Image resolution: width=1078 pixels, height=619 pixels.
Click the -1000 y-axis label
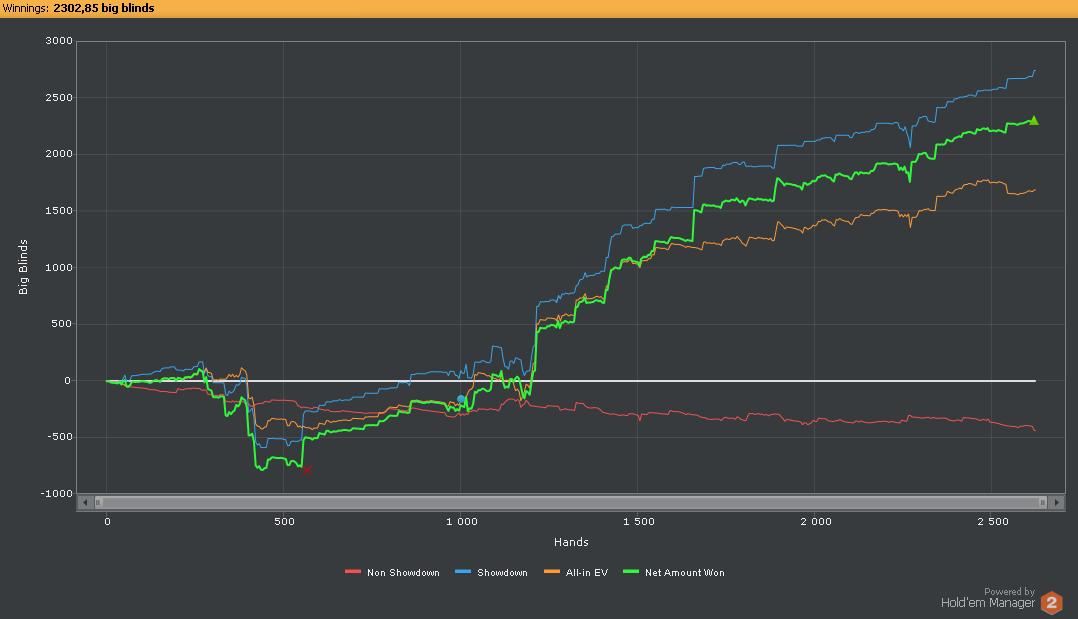pyautogui.click(x=56, y=494)
